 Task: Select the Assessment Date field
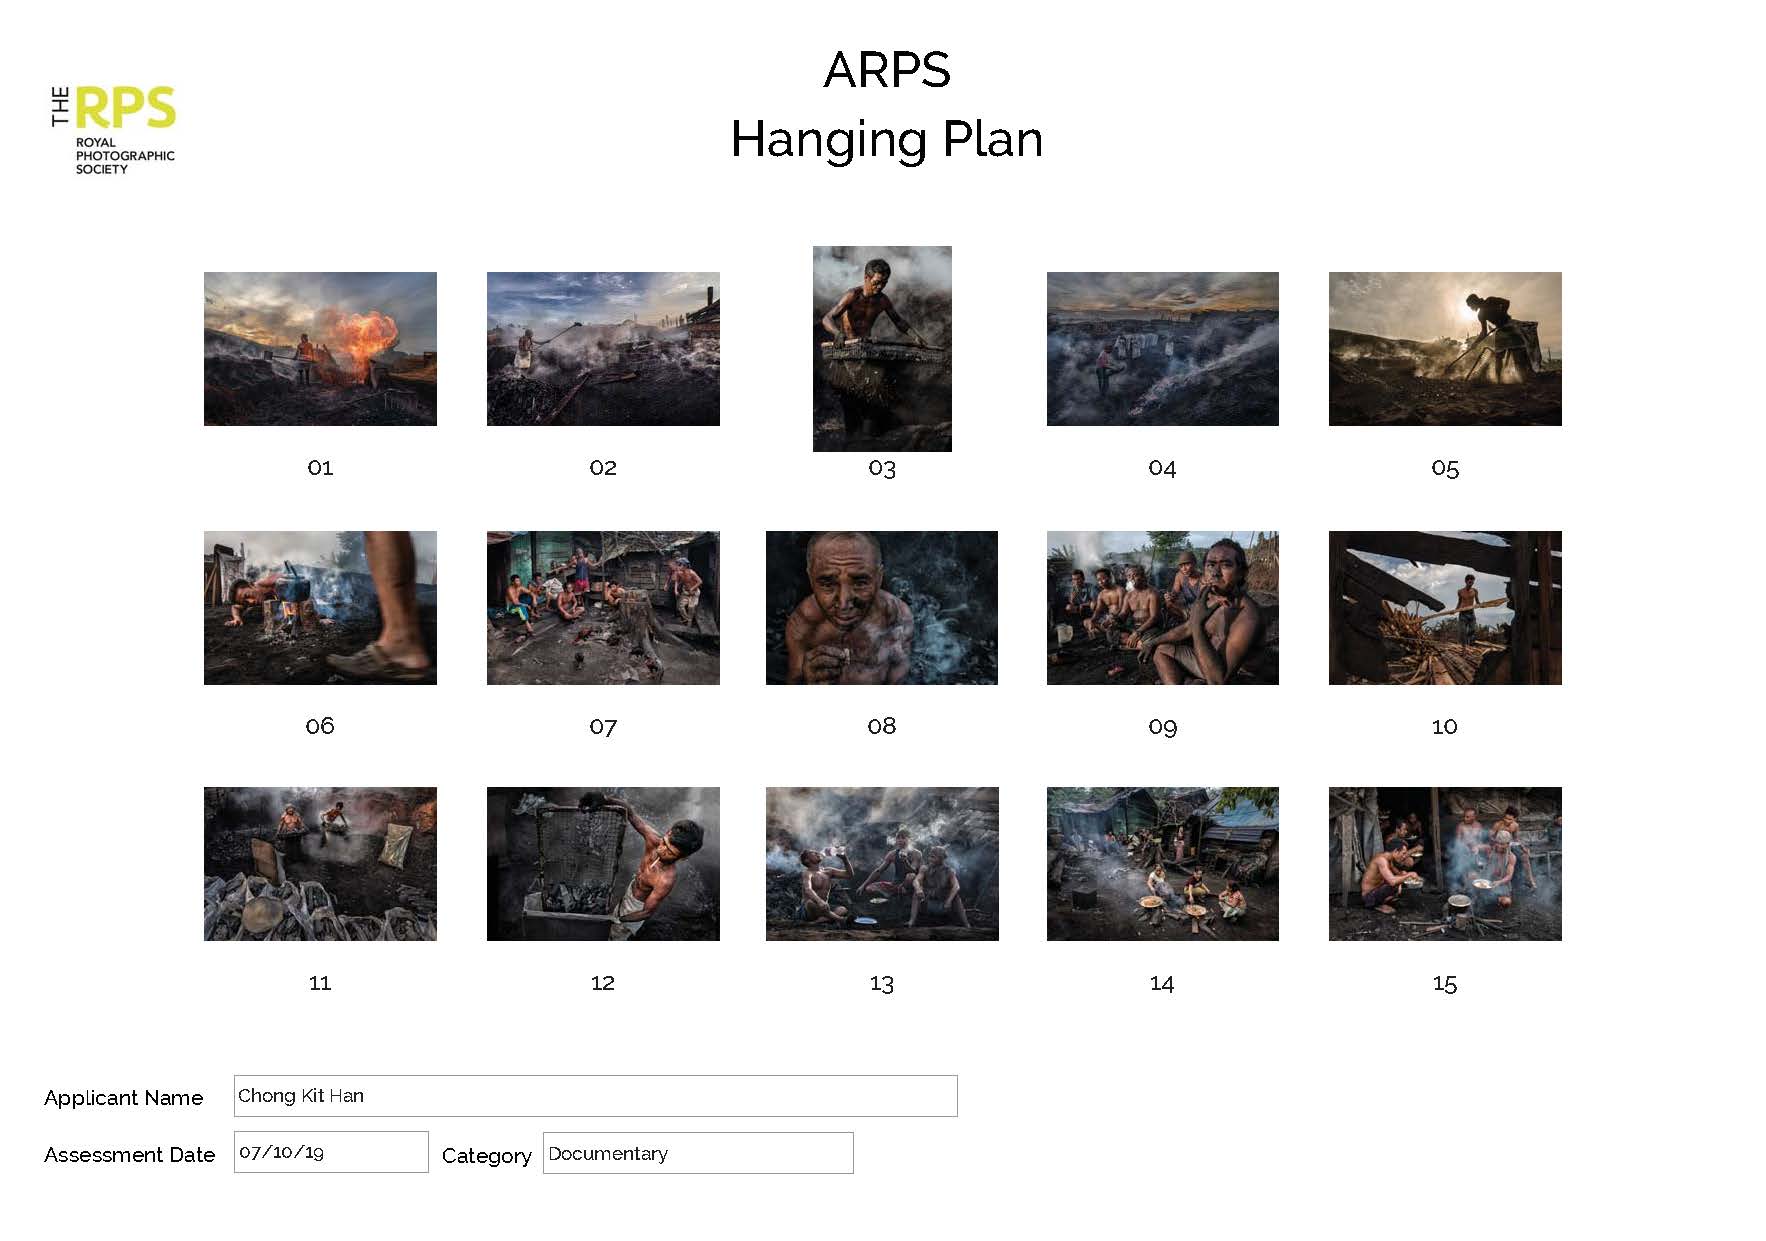click(x=330, y=1152)
